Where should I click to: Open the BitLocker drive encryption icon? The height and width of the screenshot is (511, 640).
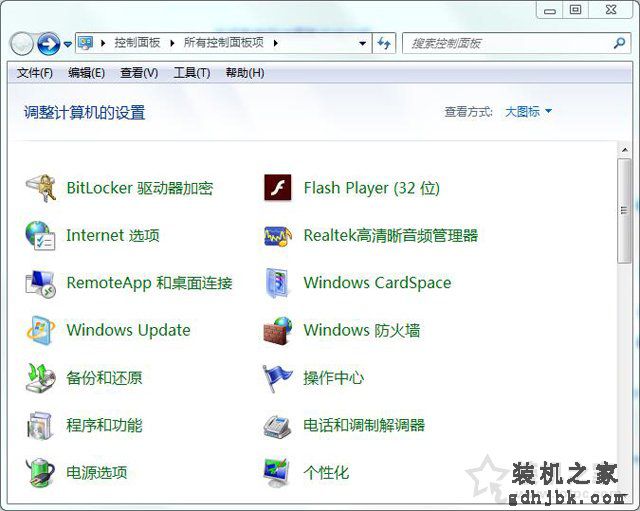click(x=40, y=188)
